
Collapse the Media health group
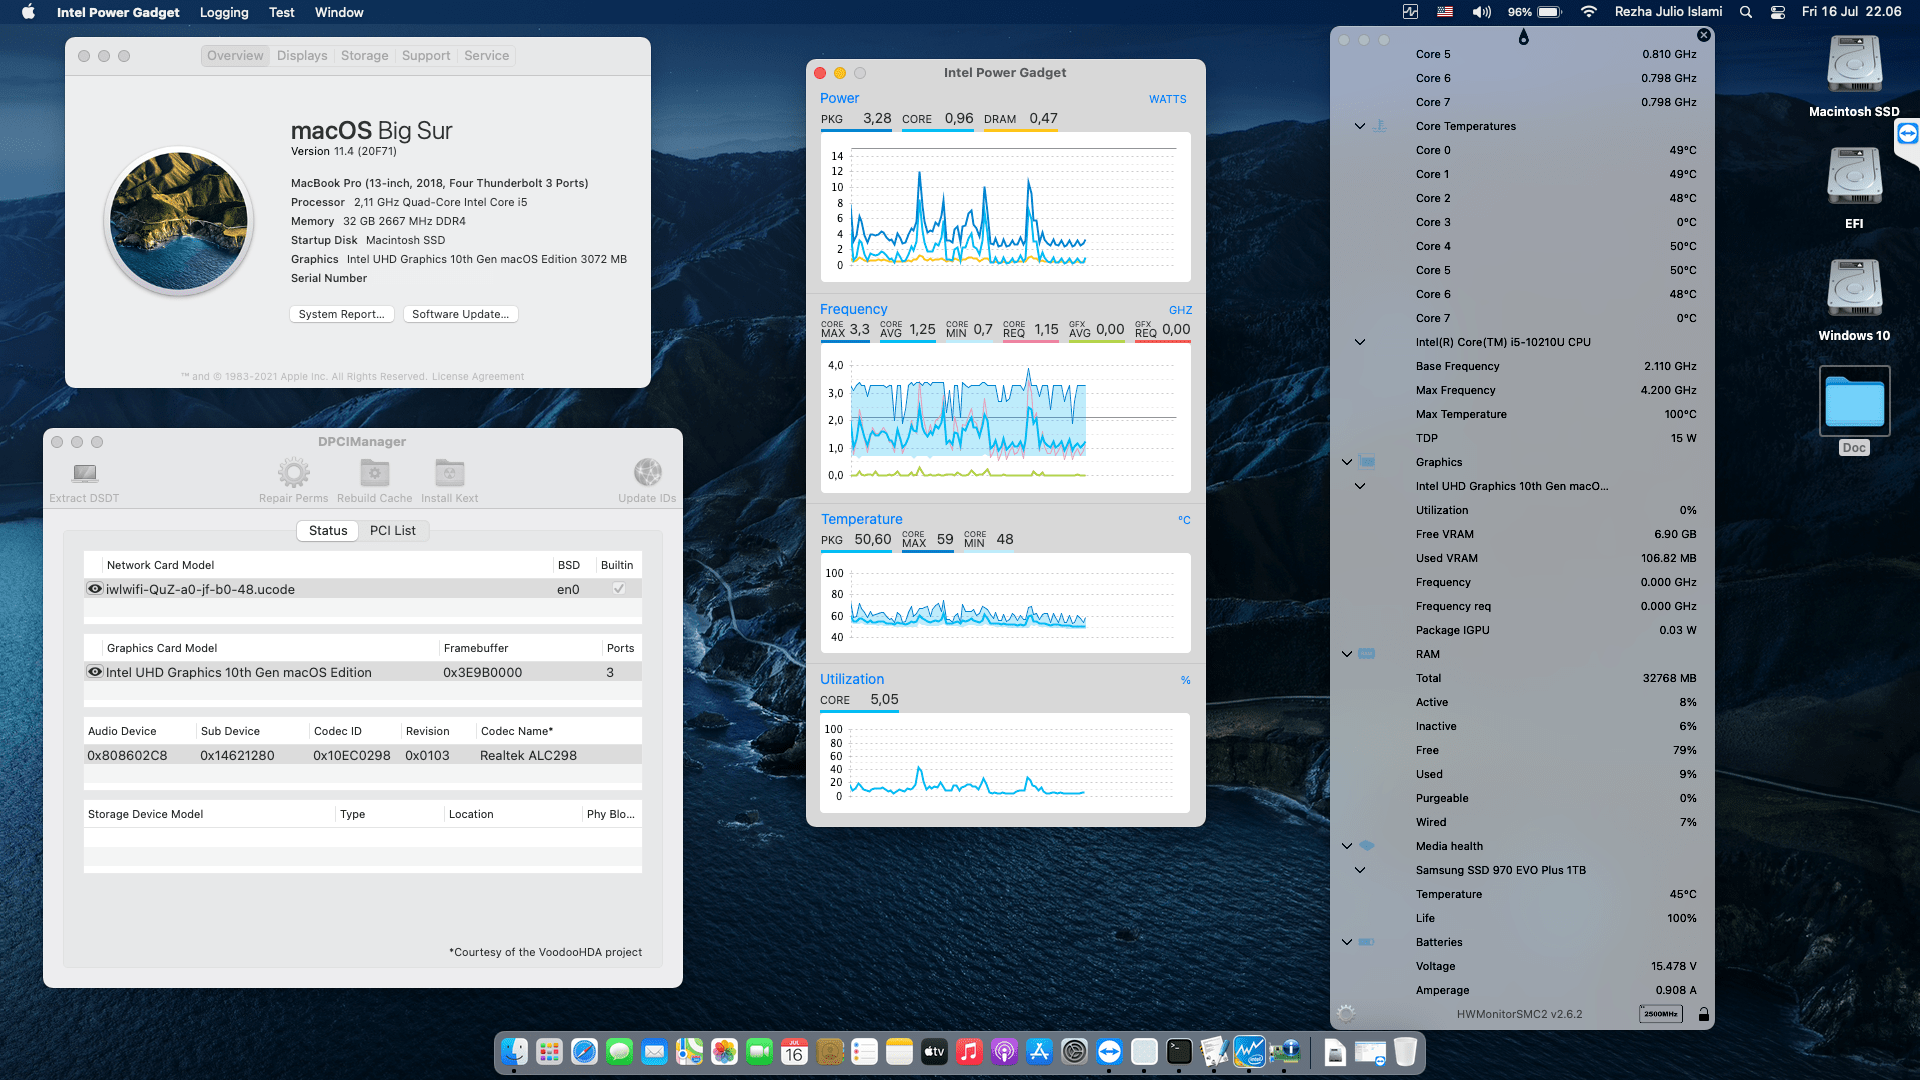pos(1347,846)
